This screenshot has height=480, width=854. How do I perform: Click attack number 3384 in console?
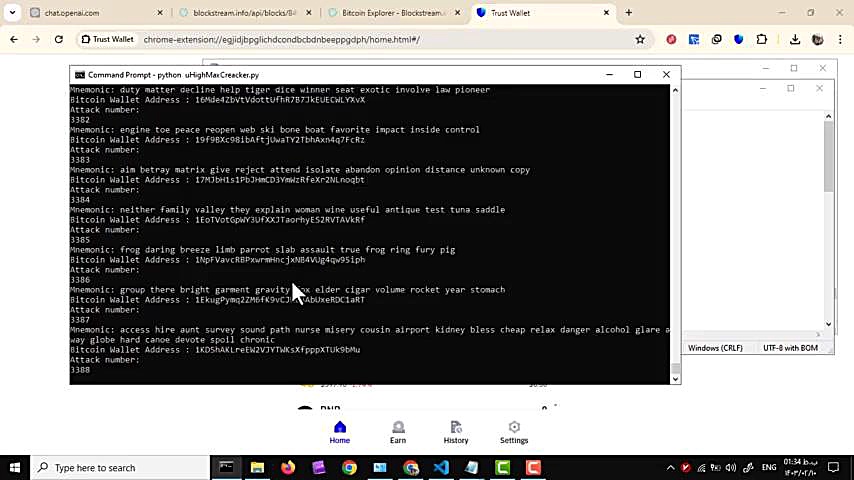(x=80, y=200)
